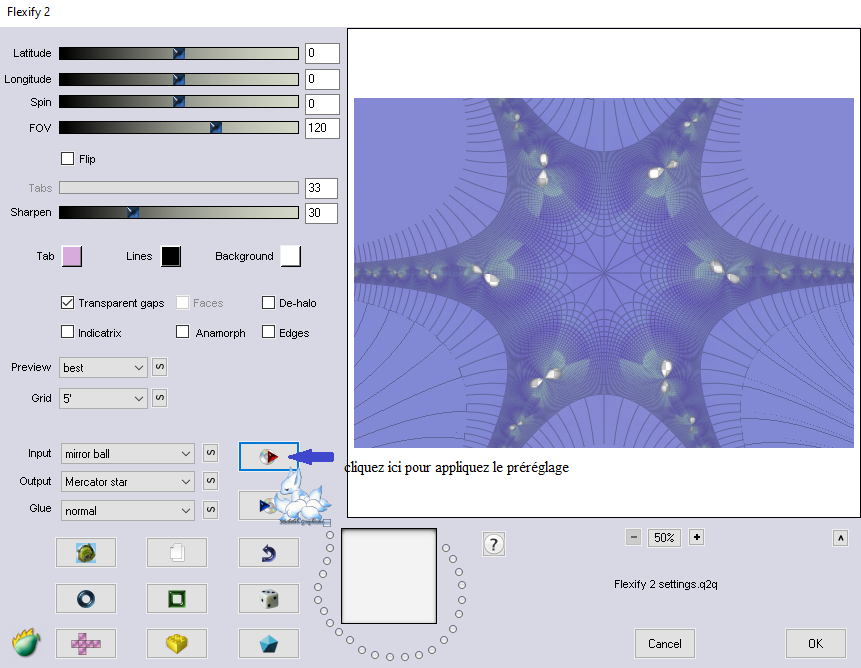Screen dimensions: 861x668
Task: Click the 'Flexify 2 settings.q2q' text
Action: click(x=666, y=584)
